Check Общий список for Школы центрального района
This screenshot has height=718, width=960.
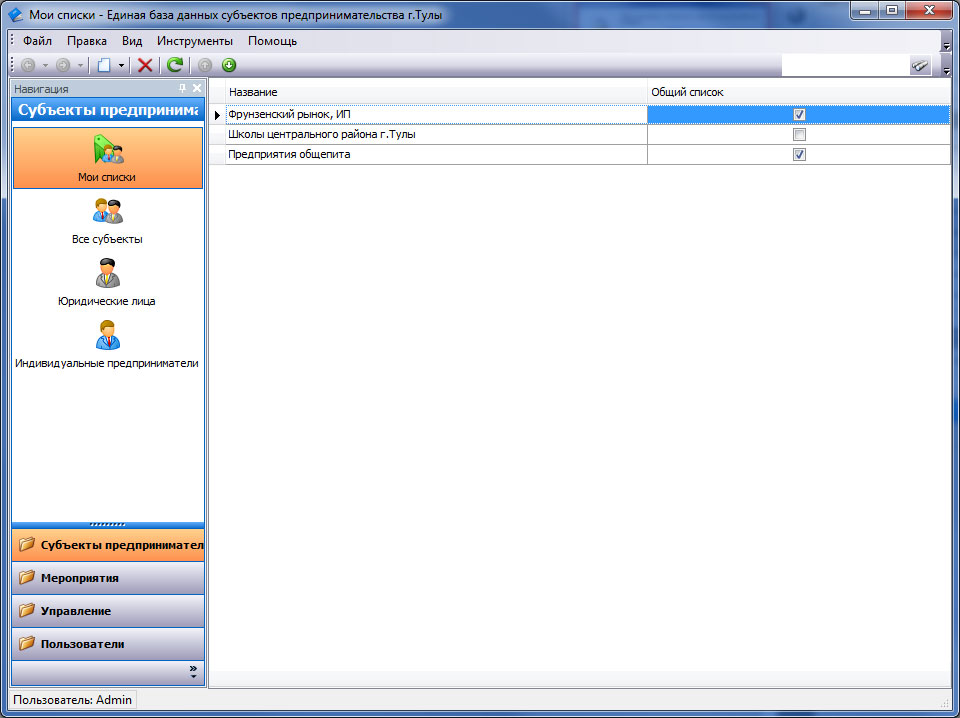click(x=799, y=135)
